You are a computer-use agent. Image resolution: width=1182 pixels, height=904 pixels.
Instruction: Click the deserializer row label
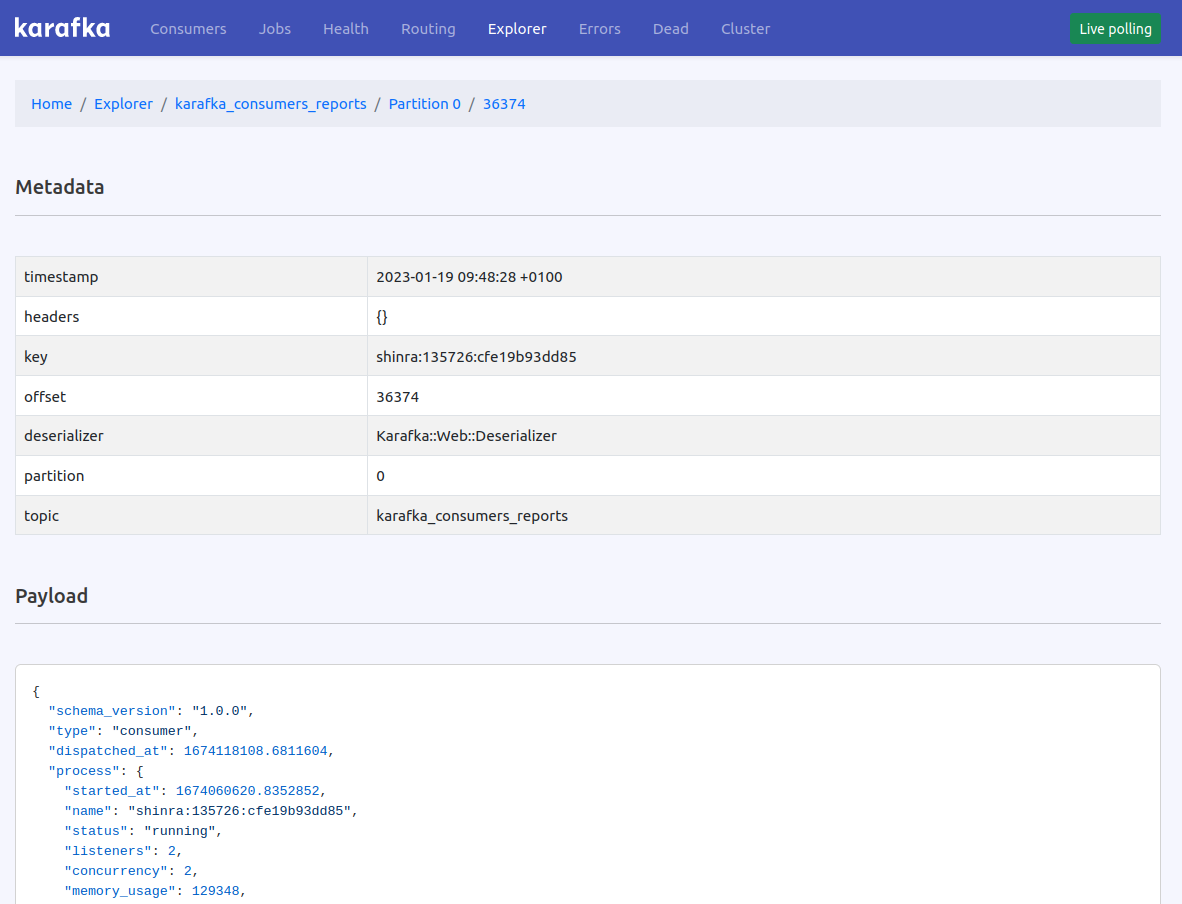pos(64,436)
